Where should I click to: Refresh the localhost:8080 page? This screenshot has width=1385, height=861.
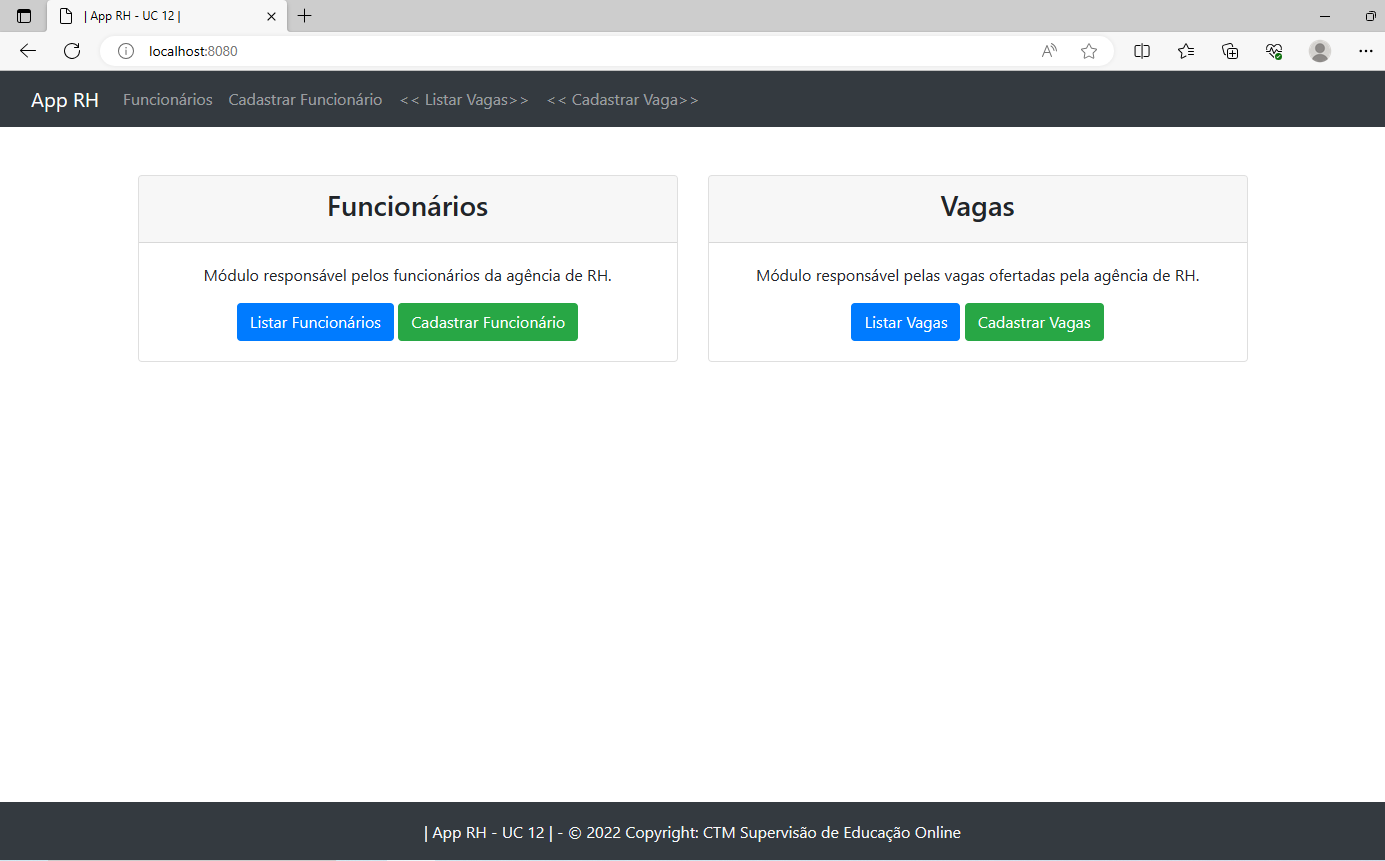[70, 51]
